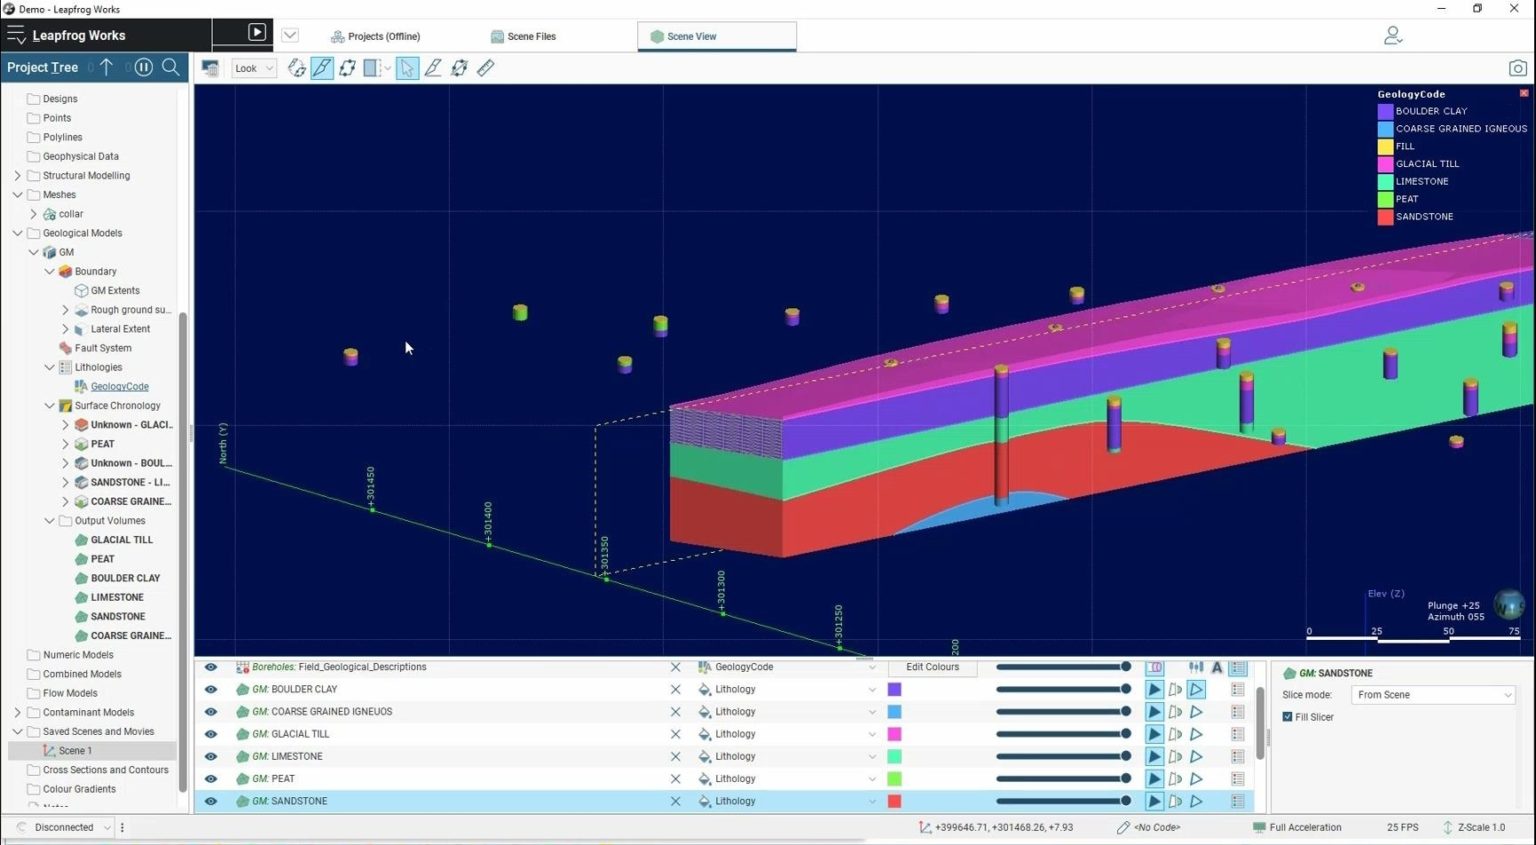The width and height of the screenshot is (1536, 845).
Task: Remove GM: GLACIAL TILL from the scene
Action: click(x=675, y=734)
